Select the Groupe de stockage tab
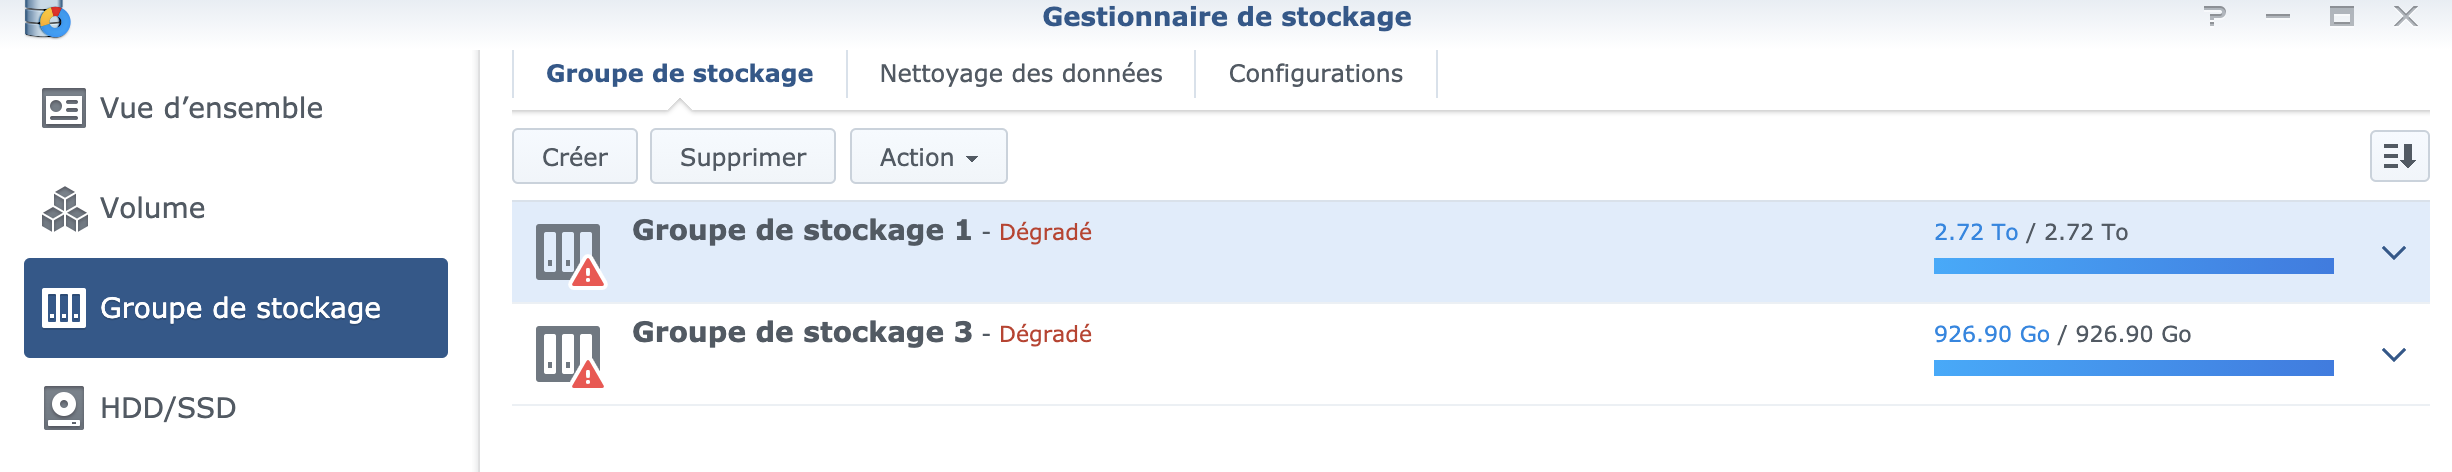 pos(679,74)
